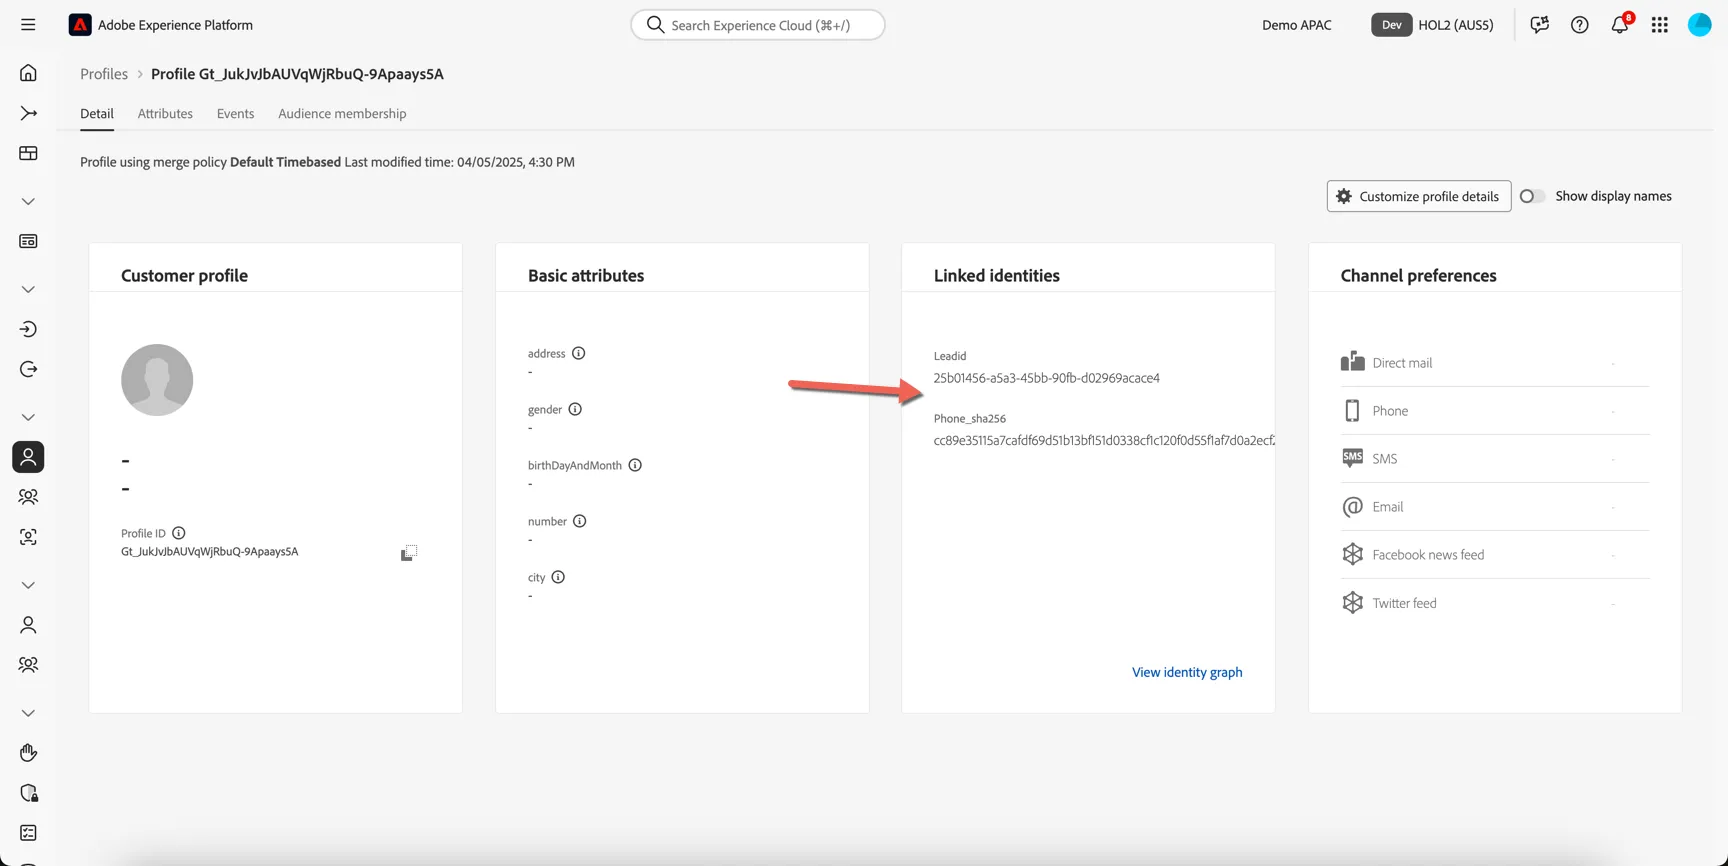Collapse the sidebar chevron above the Profiles icon
The image size is (1728, 866).
tap(28, 417)
